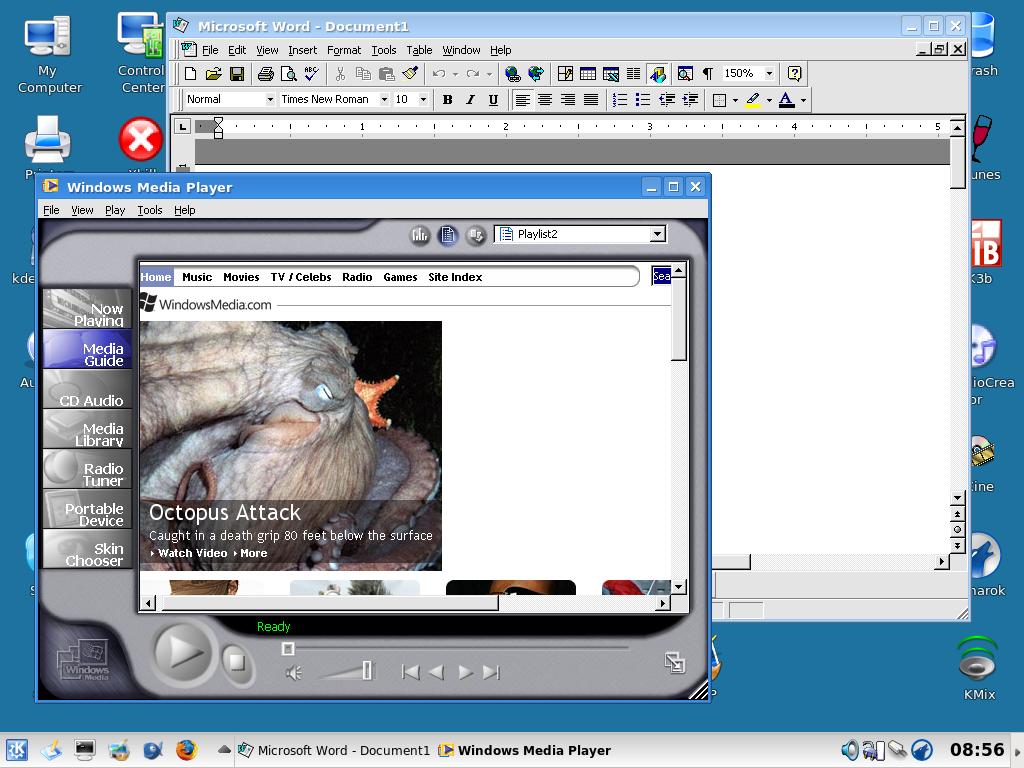
Task: Run Spelling and Grammar check in Word
Action: tap(312, 74)
